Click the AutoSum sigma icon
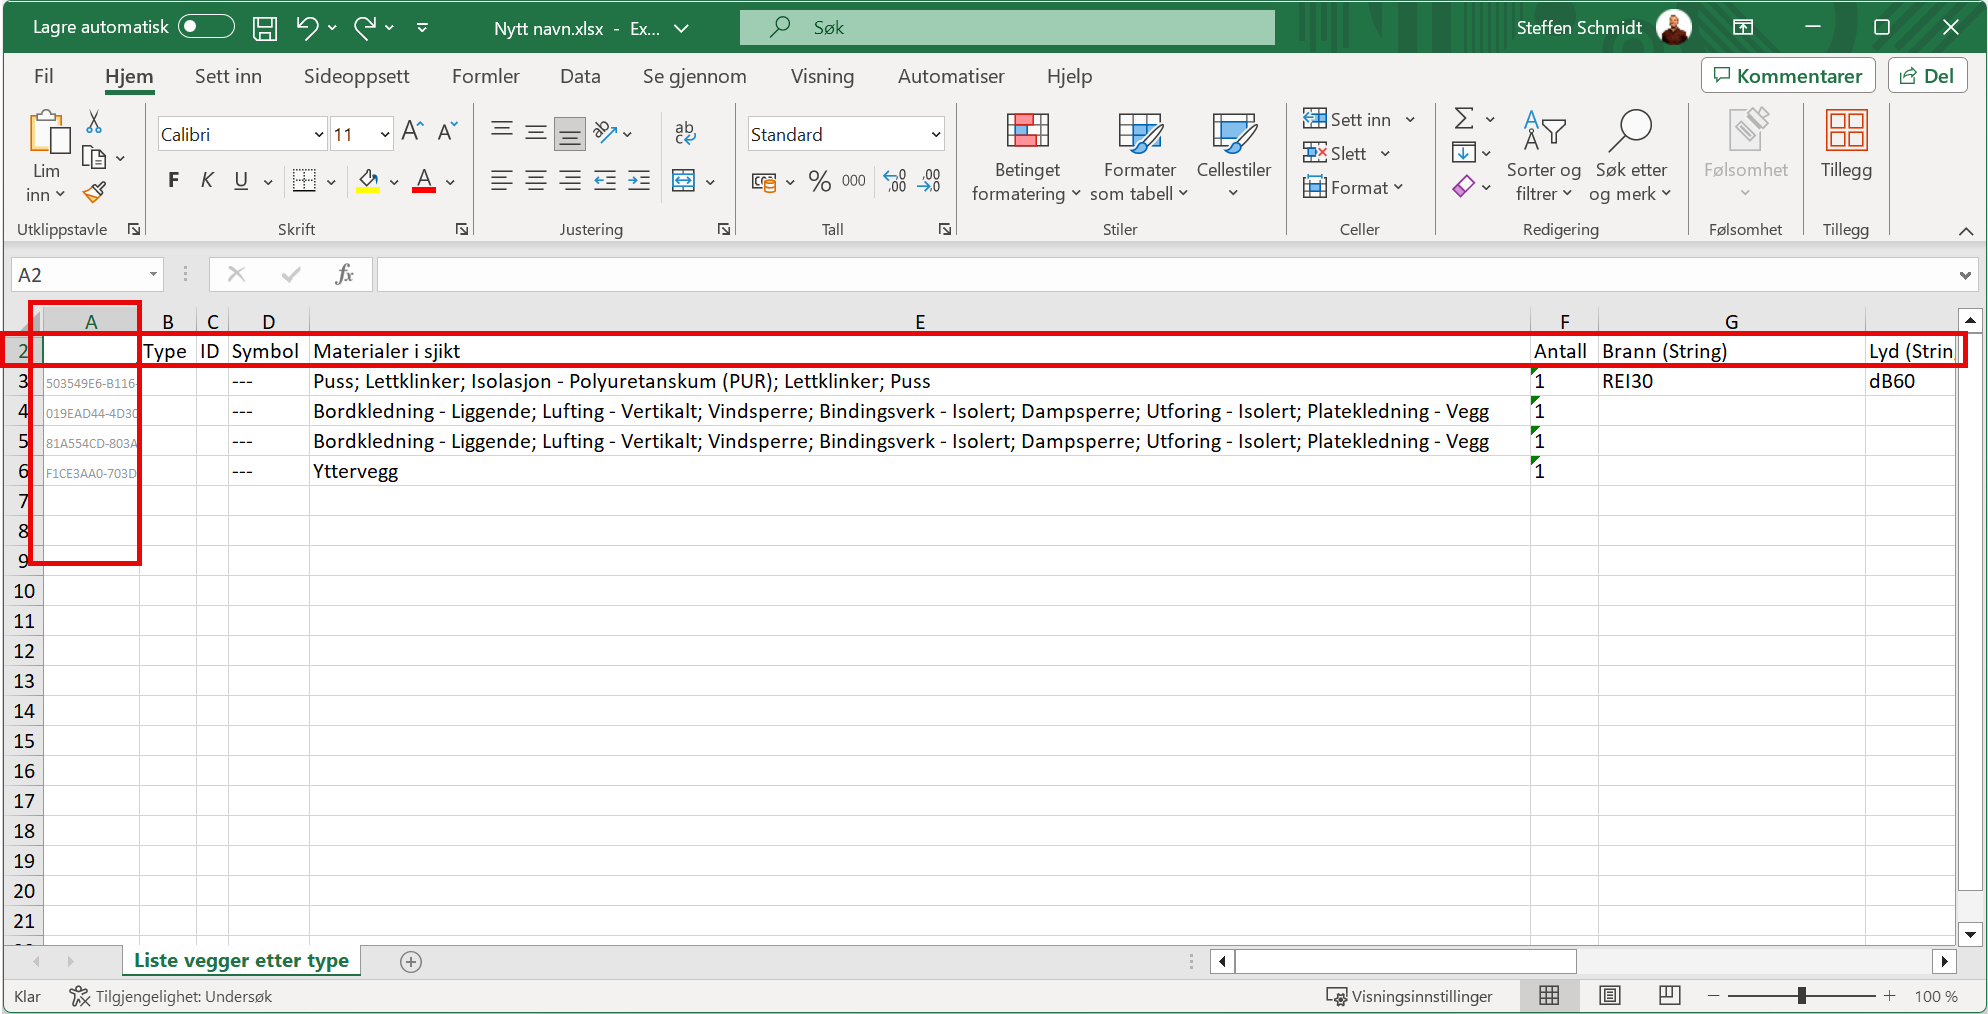Screen dimensions: 1988x1014 pyautogui.click(x=1464, y=119)
